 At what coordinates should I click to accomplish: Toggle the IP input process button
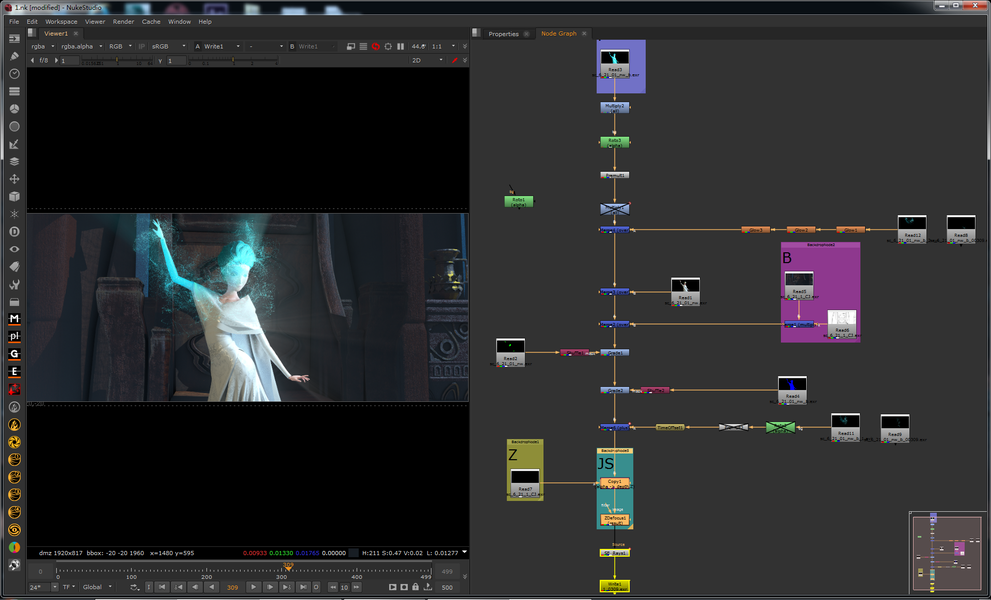tap(142, 46)
